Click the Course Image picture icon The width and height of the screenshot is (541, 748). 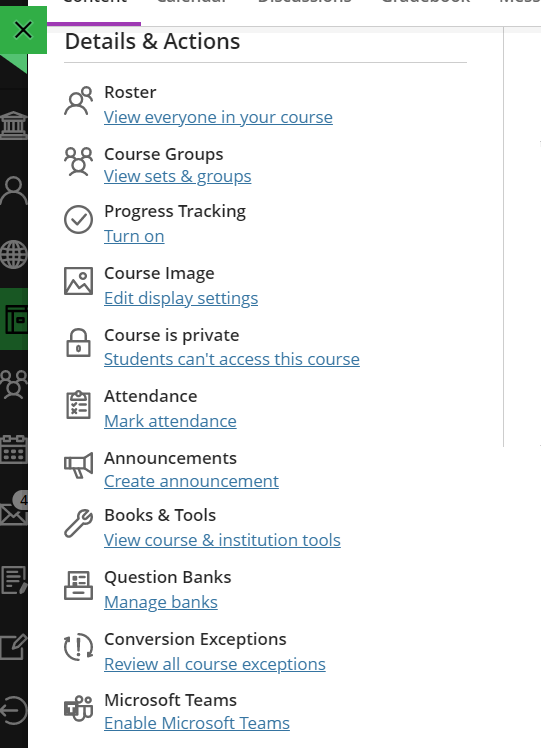pyautogui.click(x=78, y=281)
